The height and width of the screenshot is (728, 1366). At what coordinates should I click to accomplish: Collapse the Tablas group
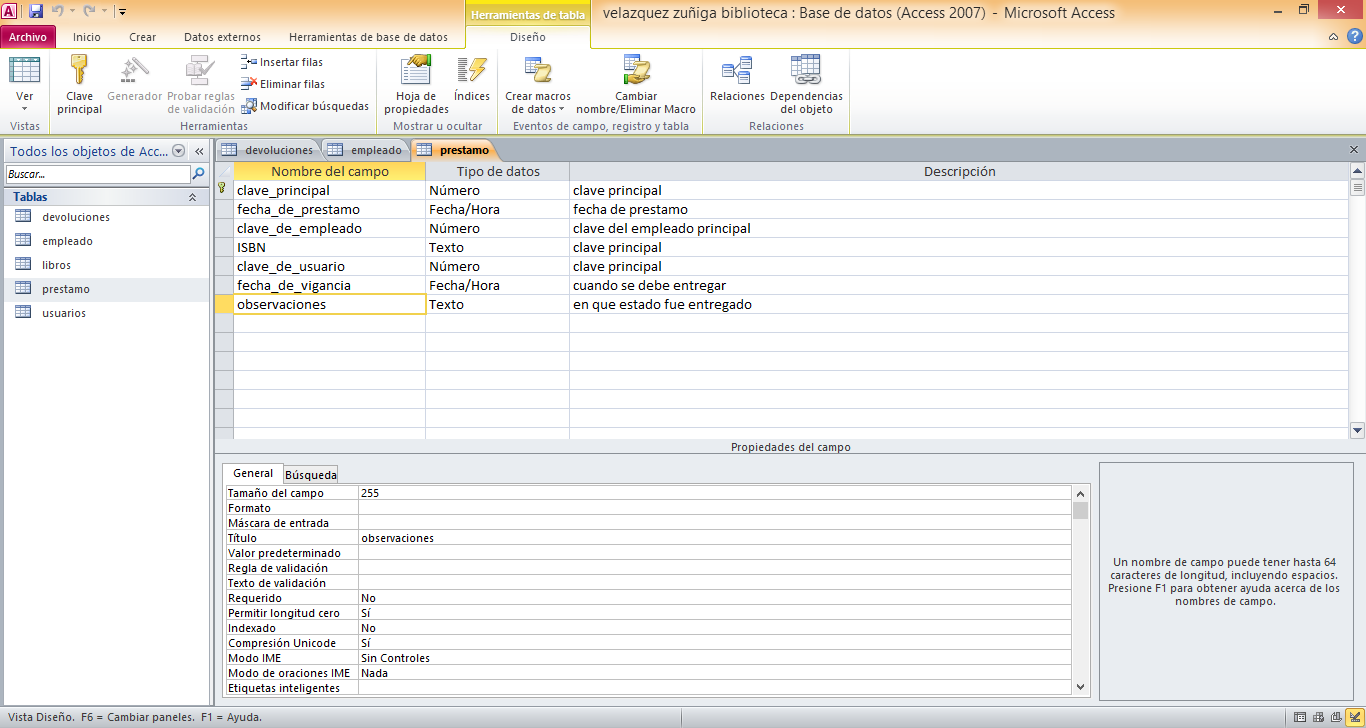[x=192, y=198]
